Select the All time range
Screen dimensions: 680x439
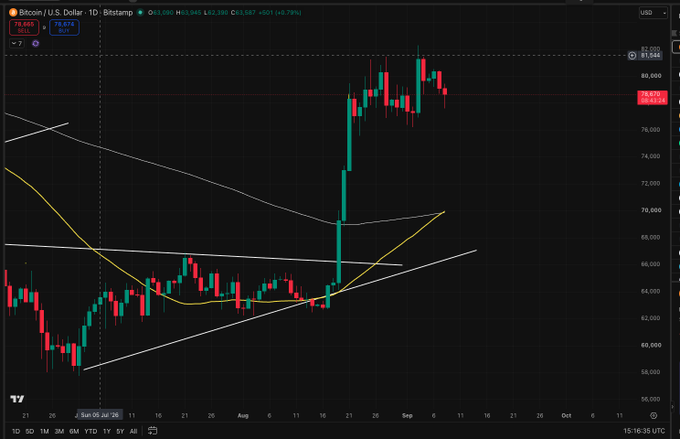point(134,431)
